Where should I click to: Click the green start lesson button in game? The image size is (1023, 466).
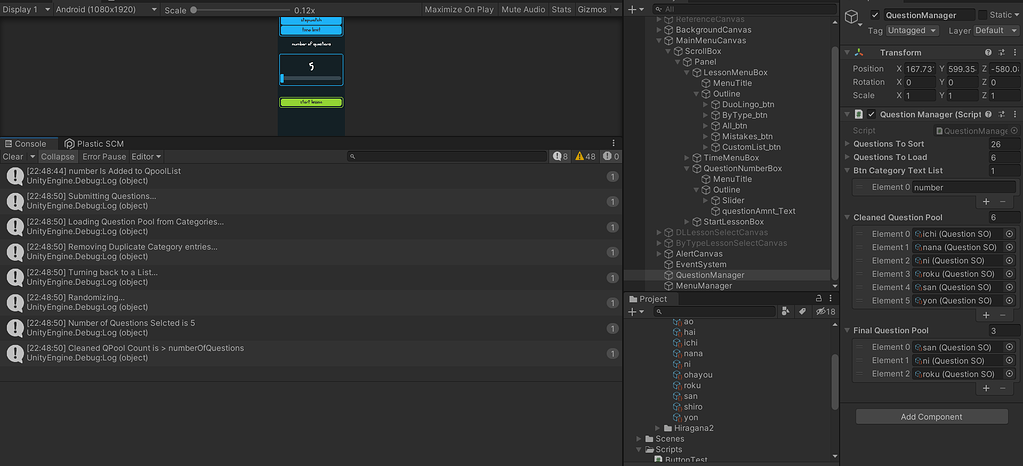pyautogui.click(x=311, y=102)
